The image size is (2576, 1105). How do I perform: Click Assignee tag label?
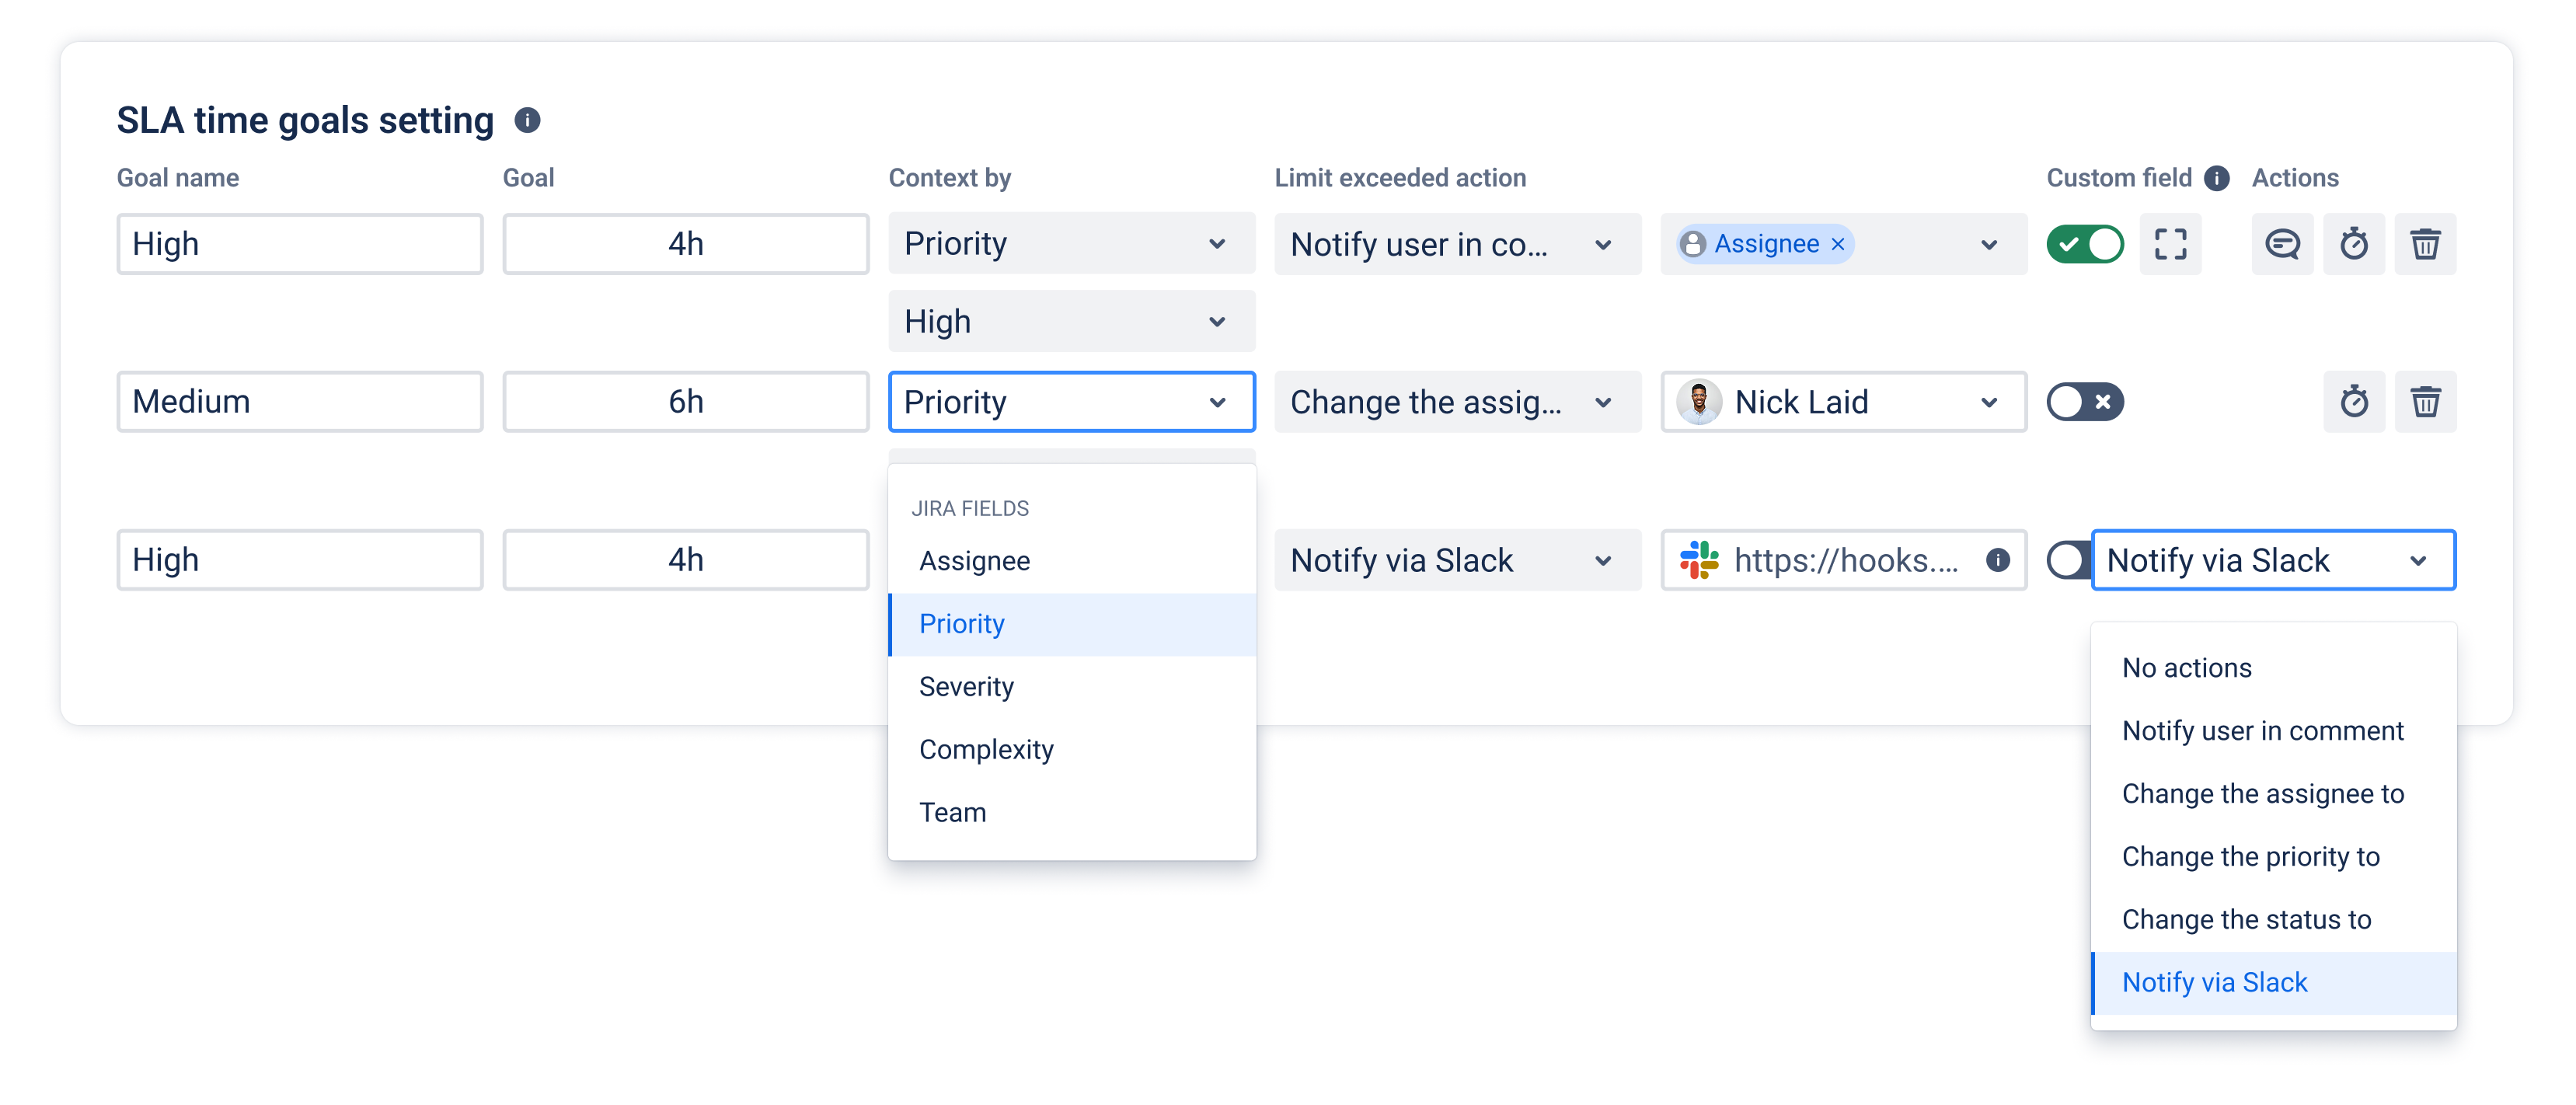point(1766,244)
